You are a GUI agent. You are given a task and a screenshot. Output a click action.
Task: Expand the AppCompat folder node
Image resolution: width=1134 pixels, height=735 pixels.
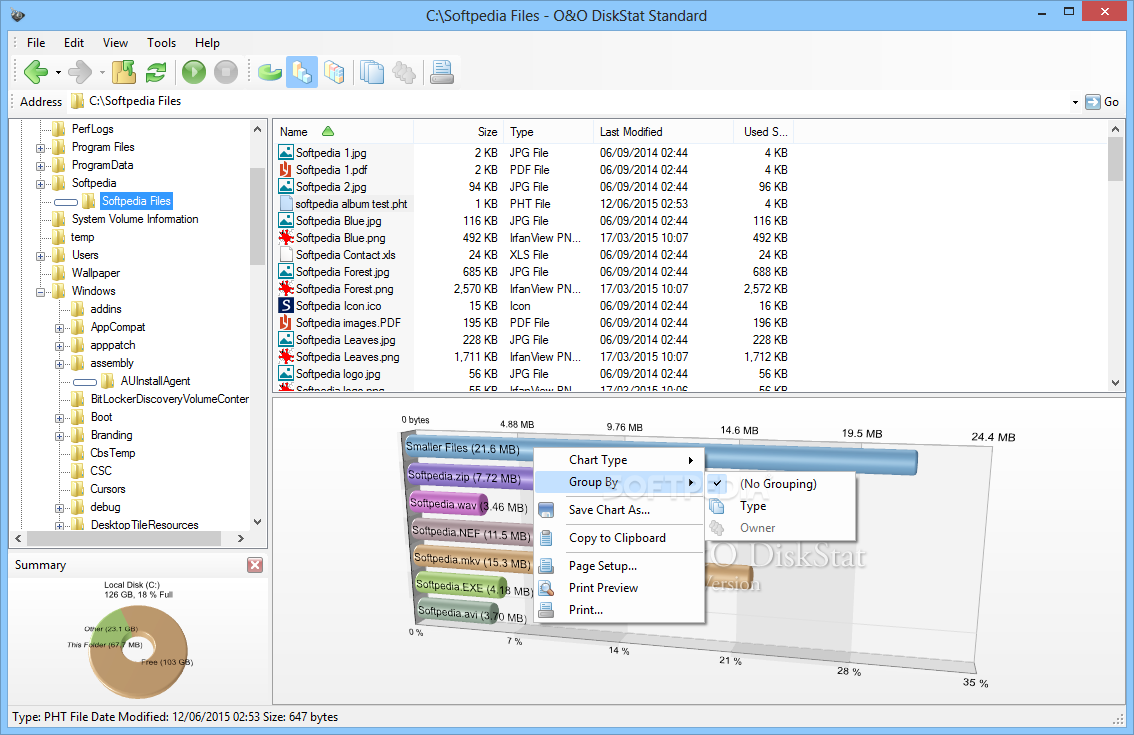(60, 328)
